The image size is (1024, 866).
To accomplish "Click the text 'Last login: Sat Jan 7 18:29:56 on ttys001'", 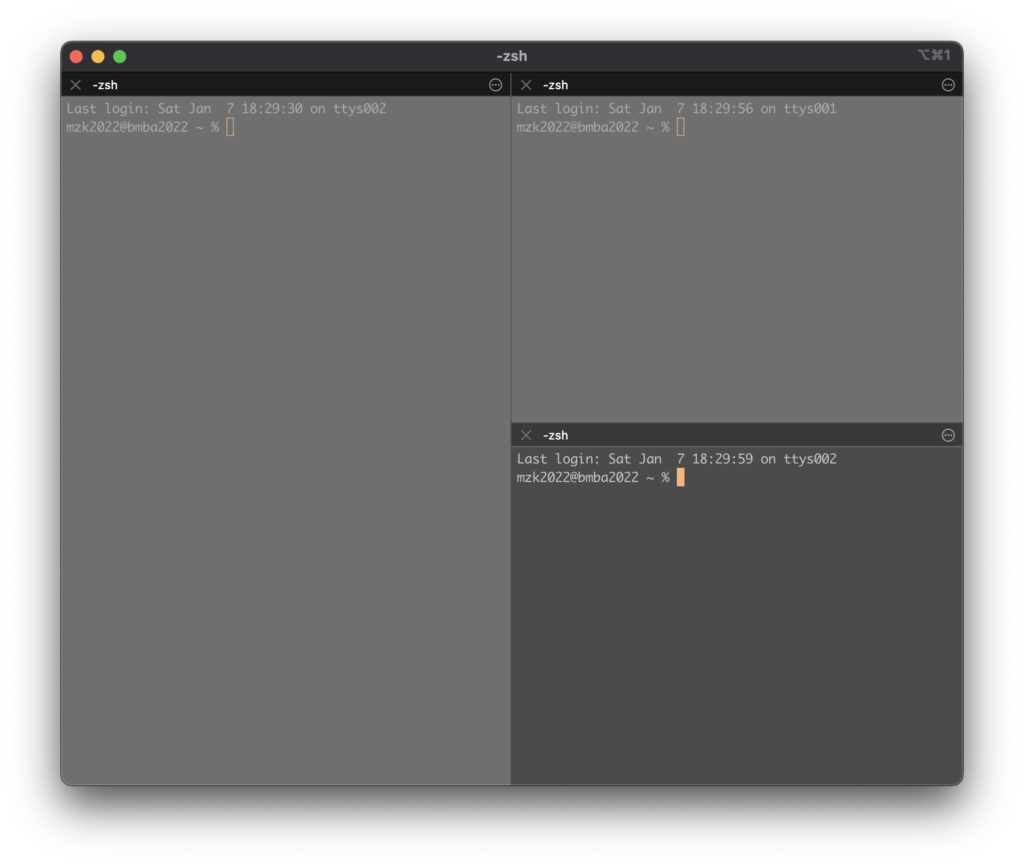I will click(677, 108).
